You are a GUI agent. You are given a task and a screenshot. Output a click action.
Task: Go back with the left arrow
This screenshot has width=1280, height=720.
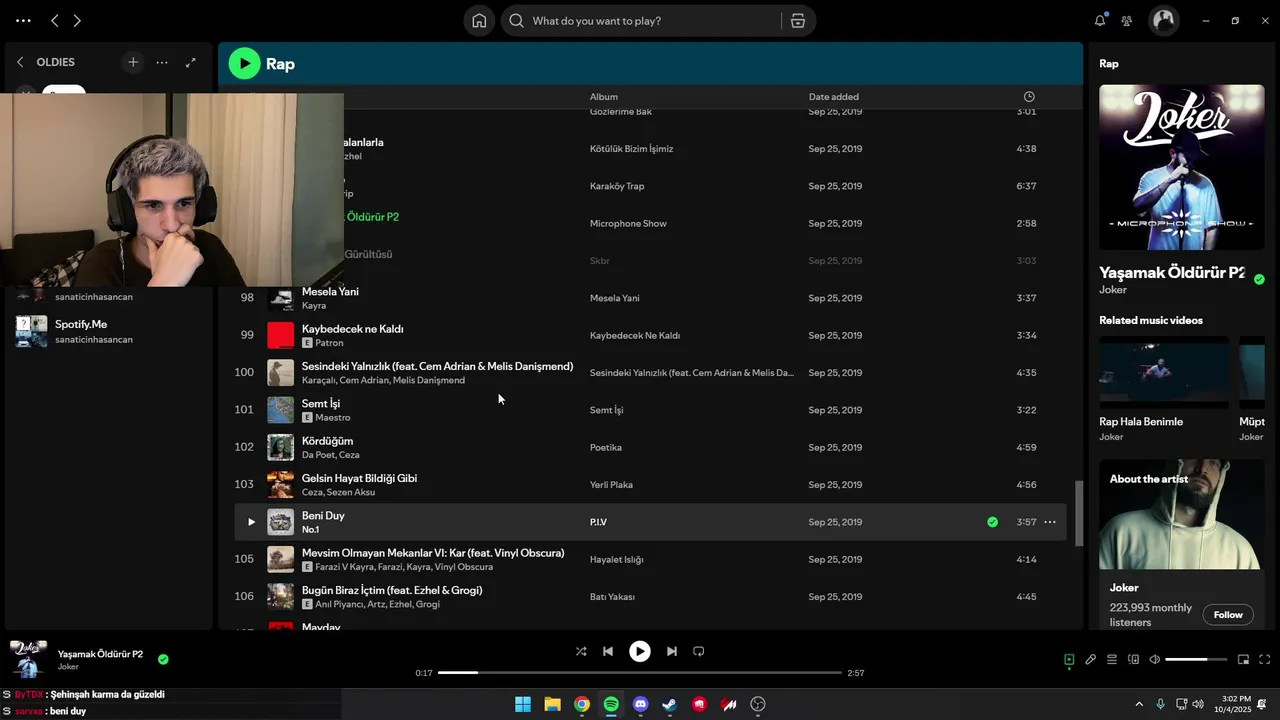pos(55,20)
